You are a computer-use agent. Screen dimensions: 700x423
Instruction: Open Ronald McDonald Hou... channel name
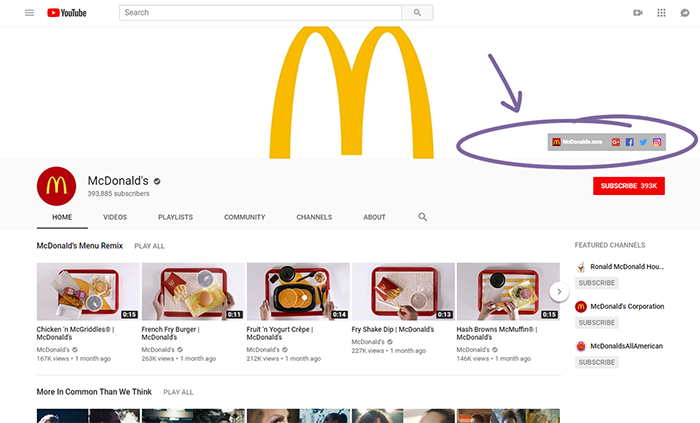627,267
